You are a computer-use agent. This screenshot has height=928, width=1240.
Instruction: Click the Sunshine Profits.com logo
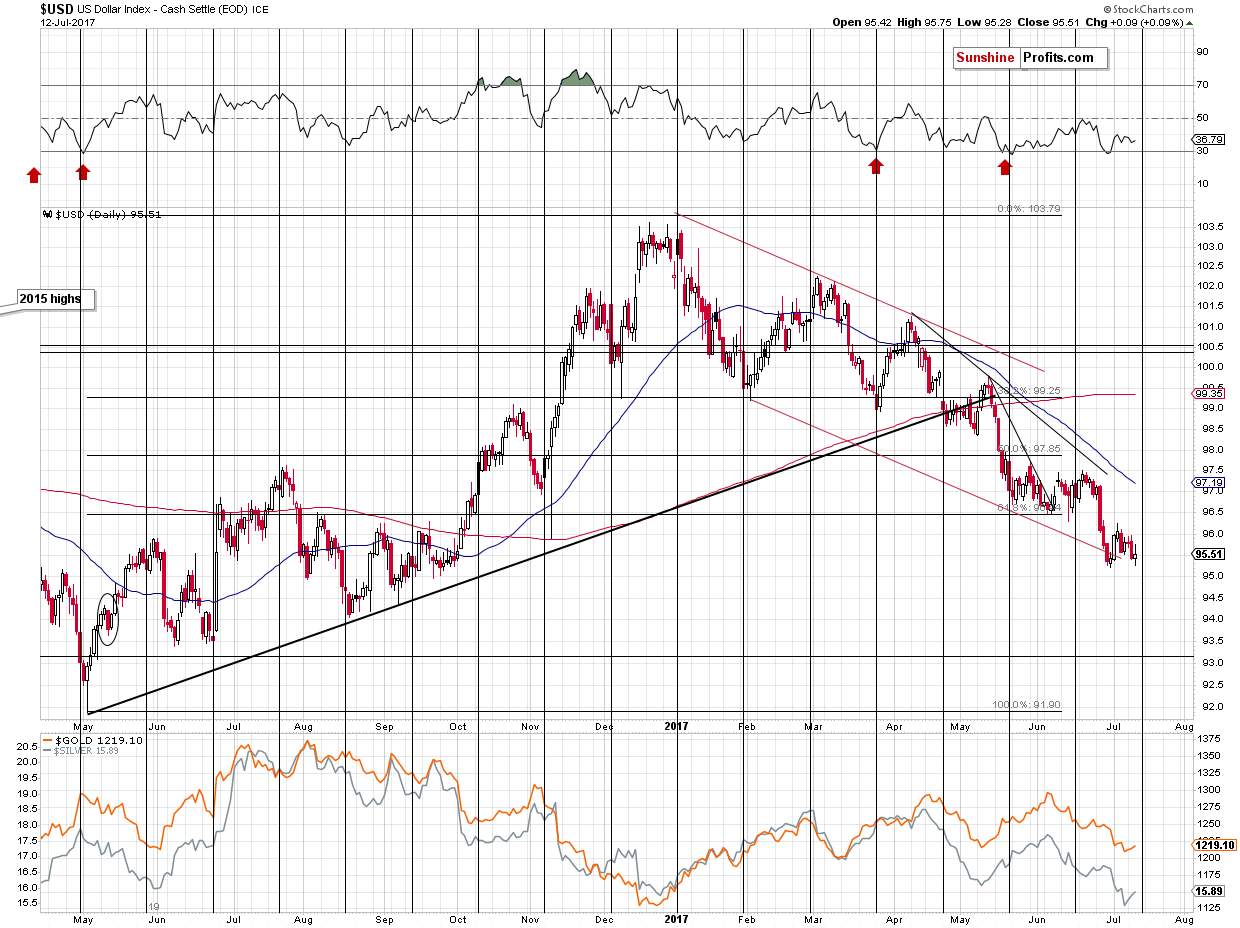tap(1029, 58)
